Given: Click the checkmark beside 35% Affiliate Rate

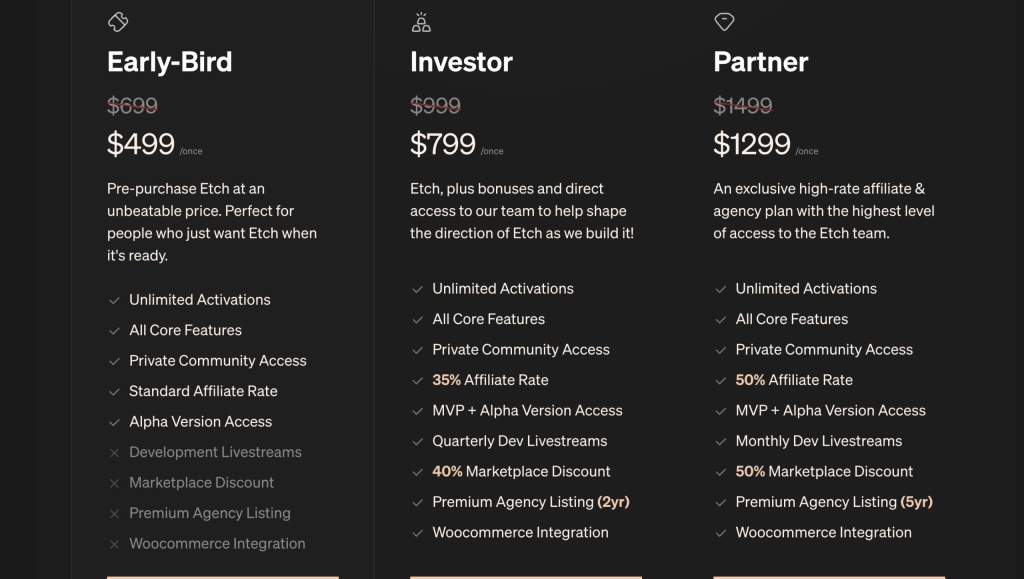Looking at the screenshot, I should click(x=417, y=381).
